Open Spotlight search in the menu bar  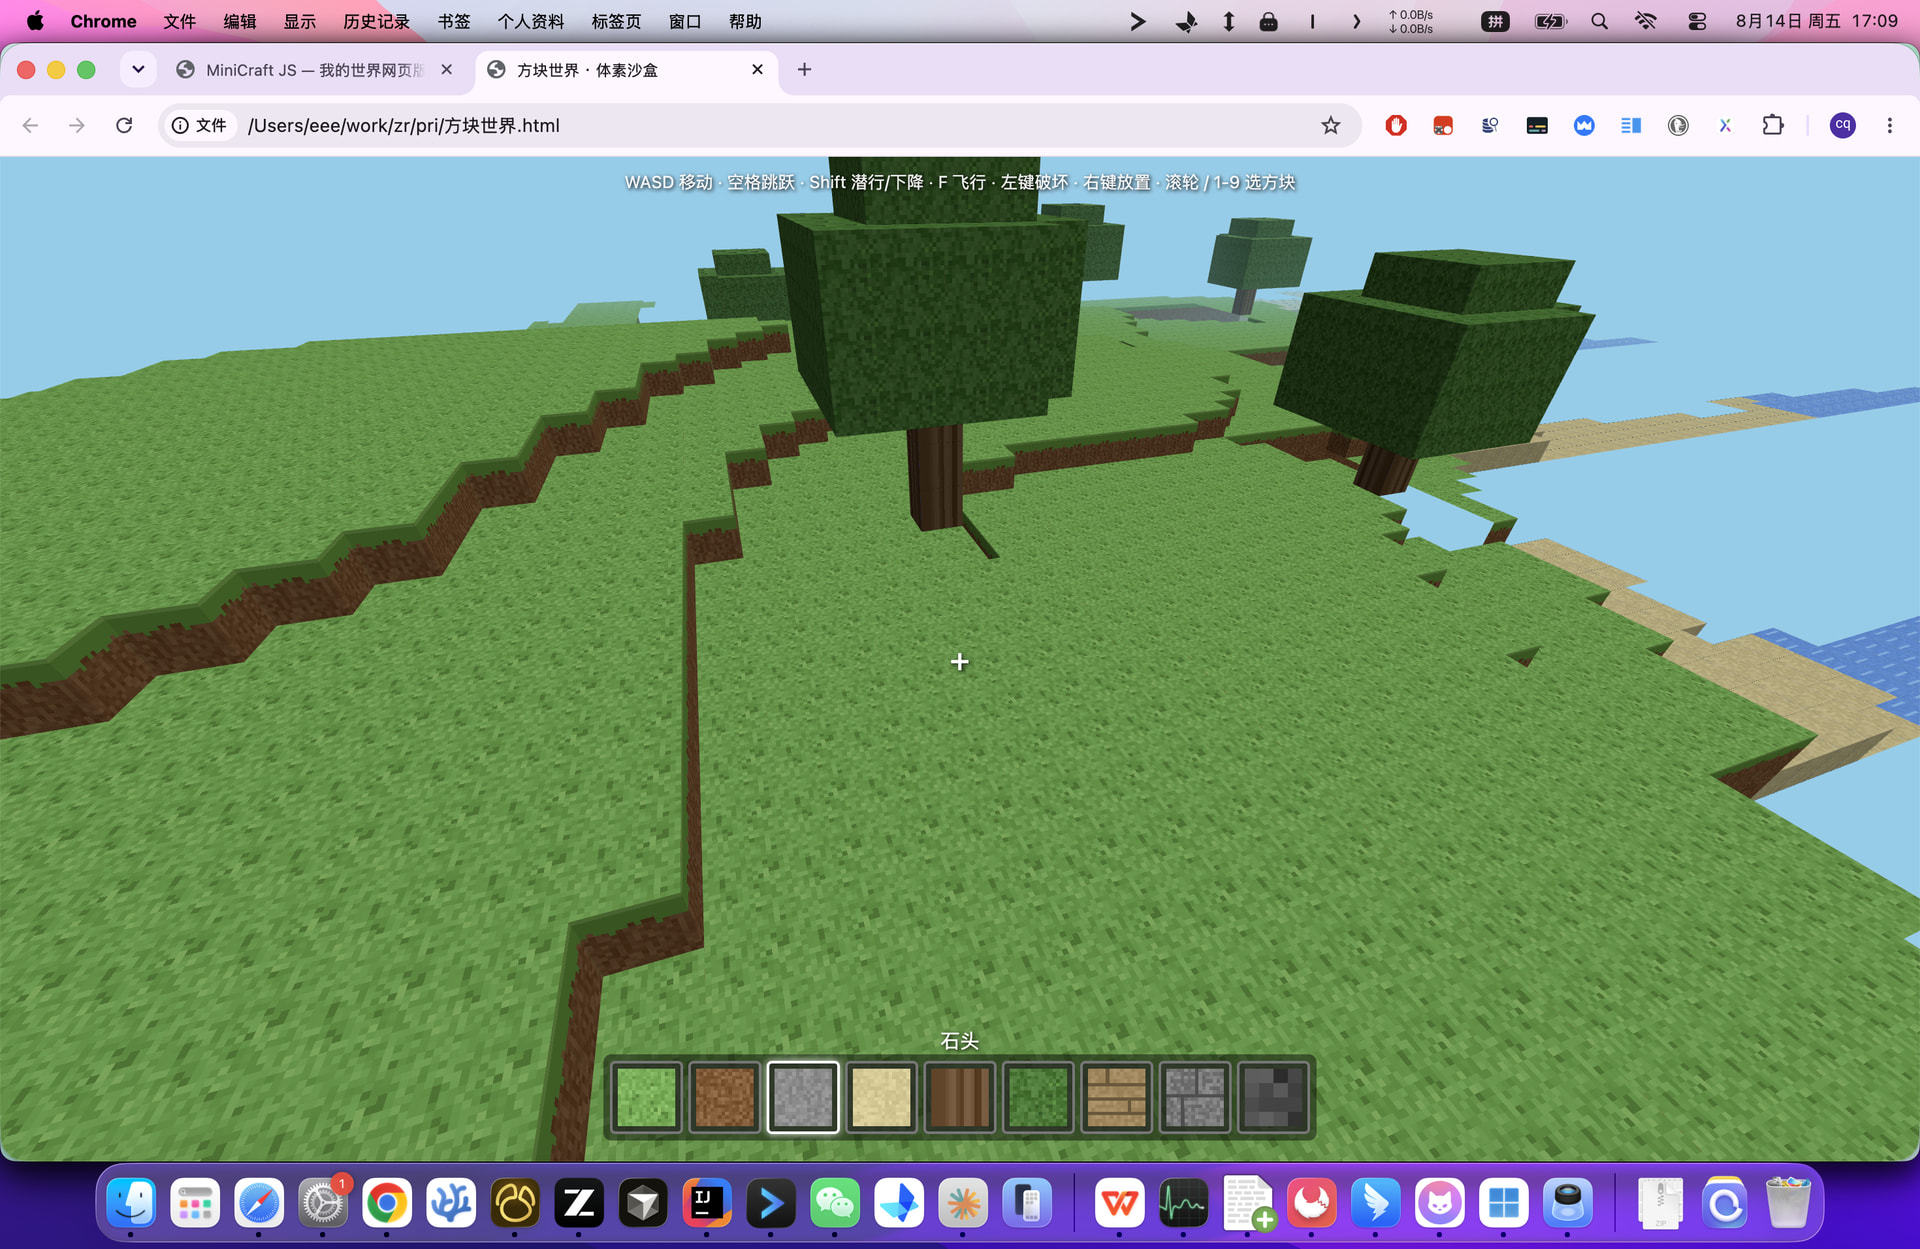[x=1599, y=21]
